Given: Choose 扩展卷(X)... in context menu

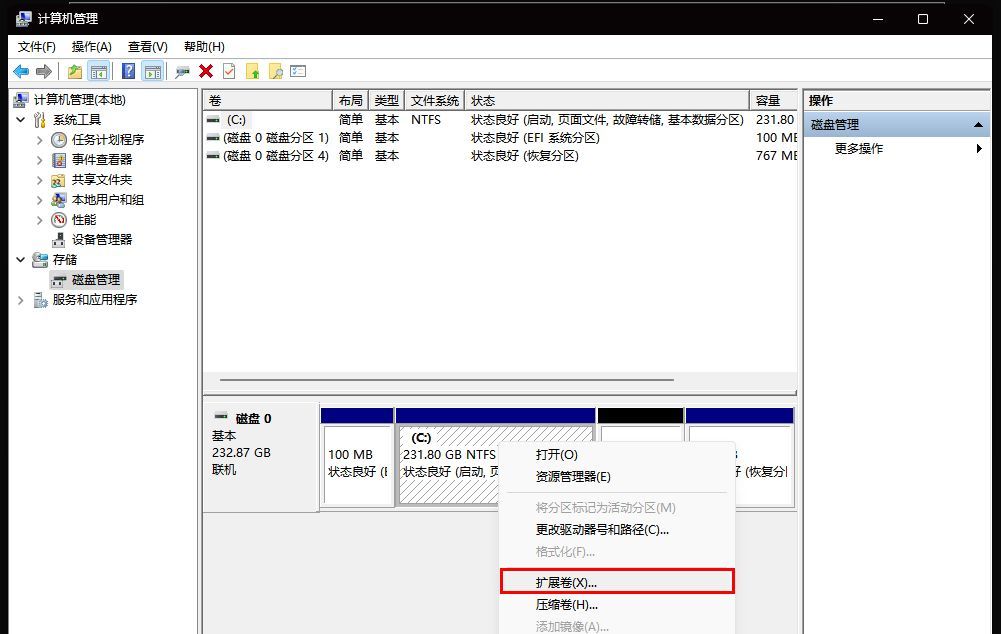Looking at the screenshot, I should [617, 582].
